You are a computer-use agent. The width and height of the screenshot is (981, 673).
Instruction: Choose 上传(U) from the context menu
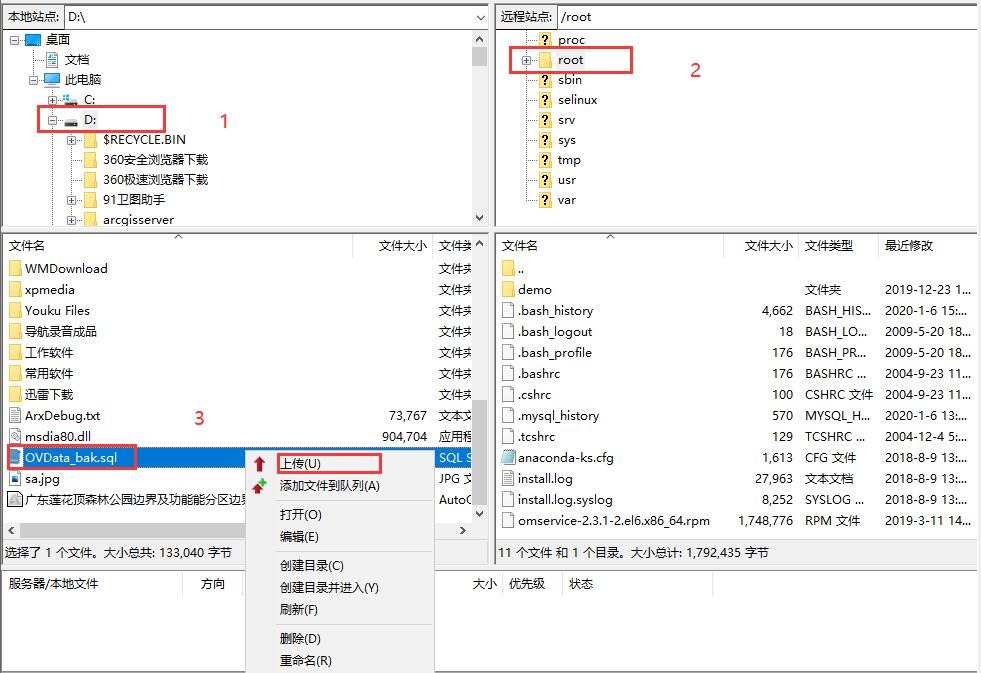point(300,464)
